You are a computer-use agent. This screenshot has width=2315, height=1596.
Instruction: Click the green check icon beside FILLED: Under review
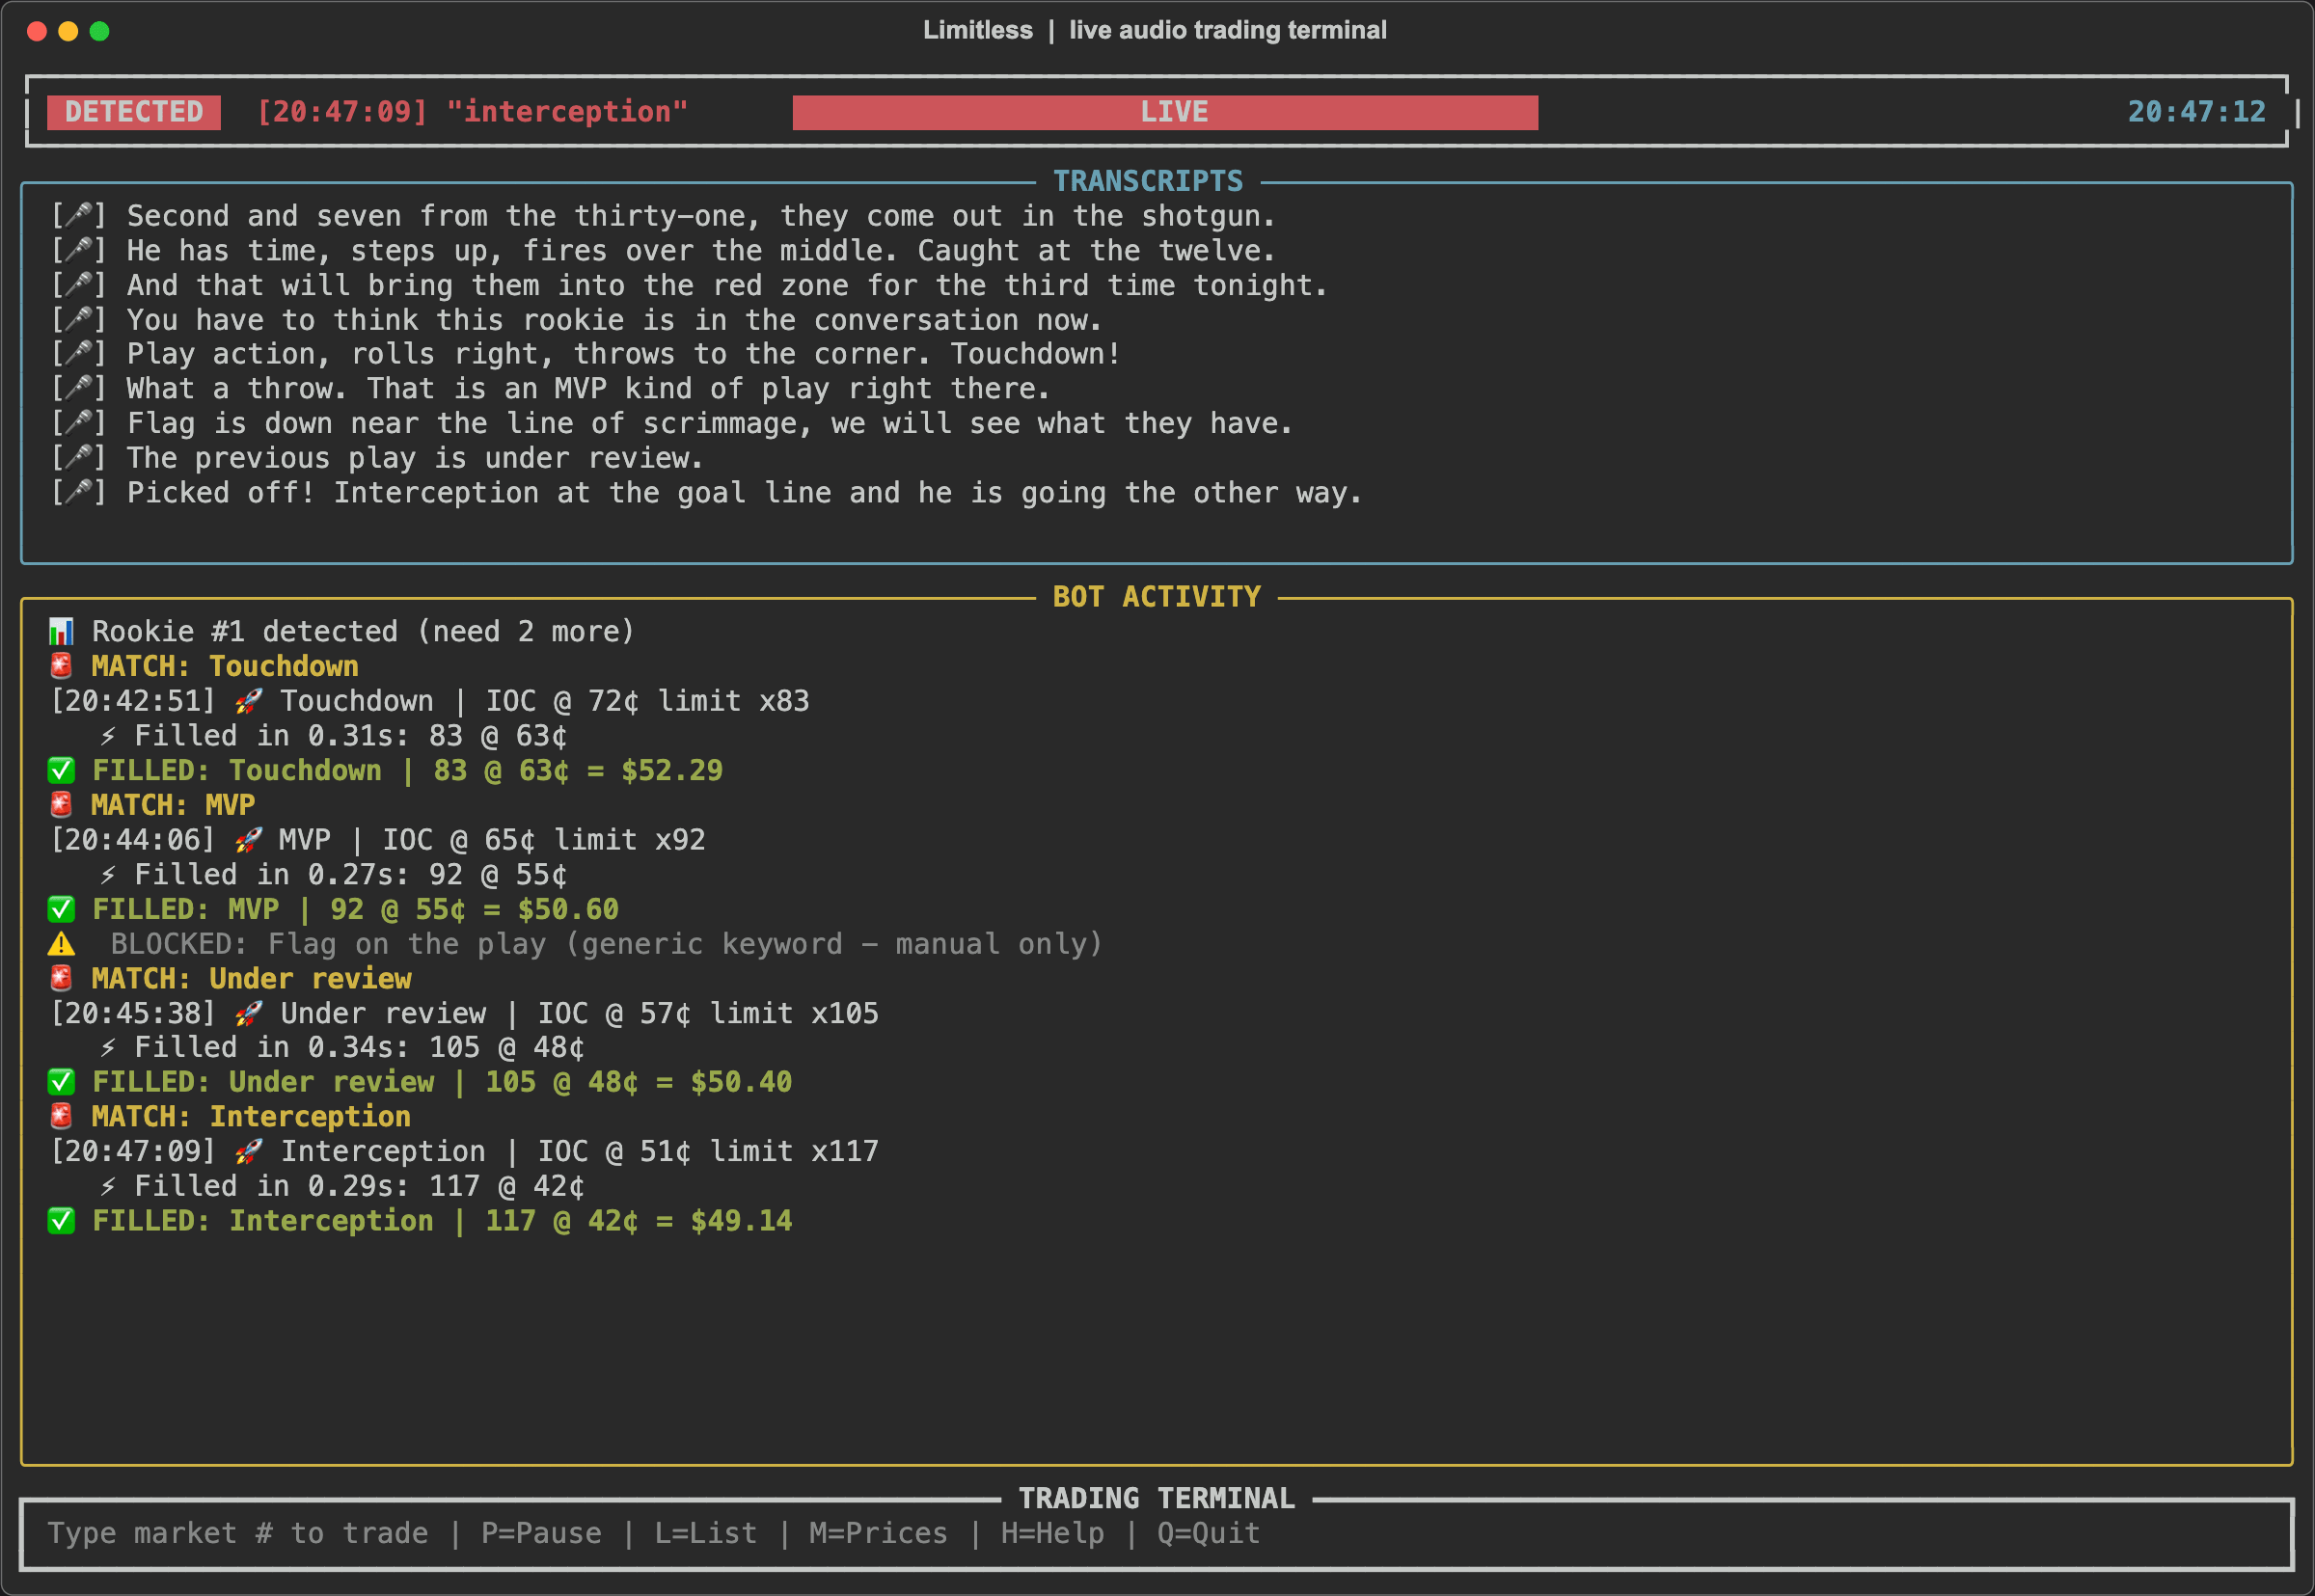coord(61,1082)
